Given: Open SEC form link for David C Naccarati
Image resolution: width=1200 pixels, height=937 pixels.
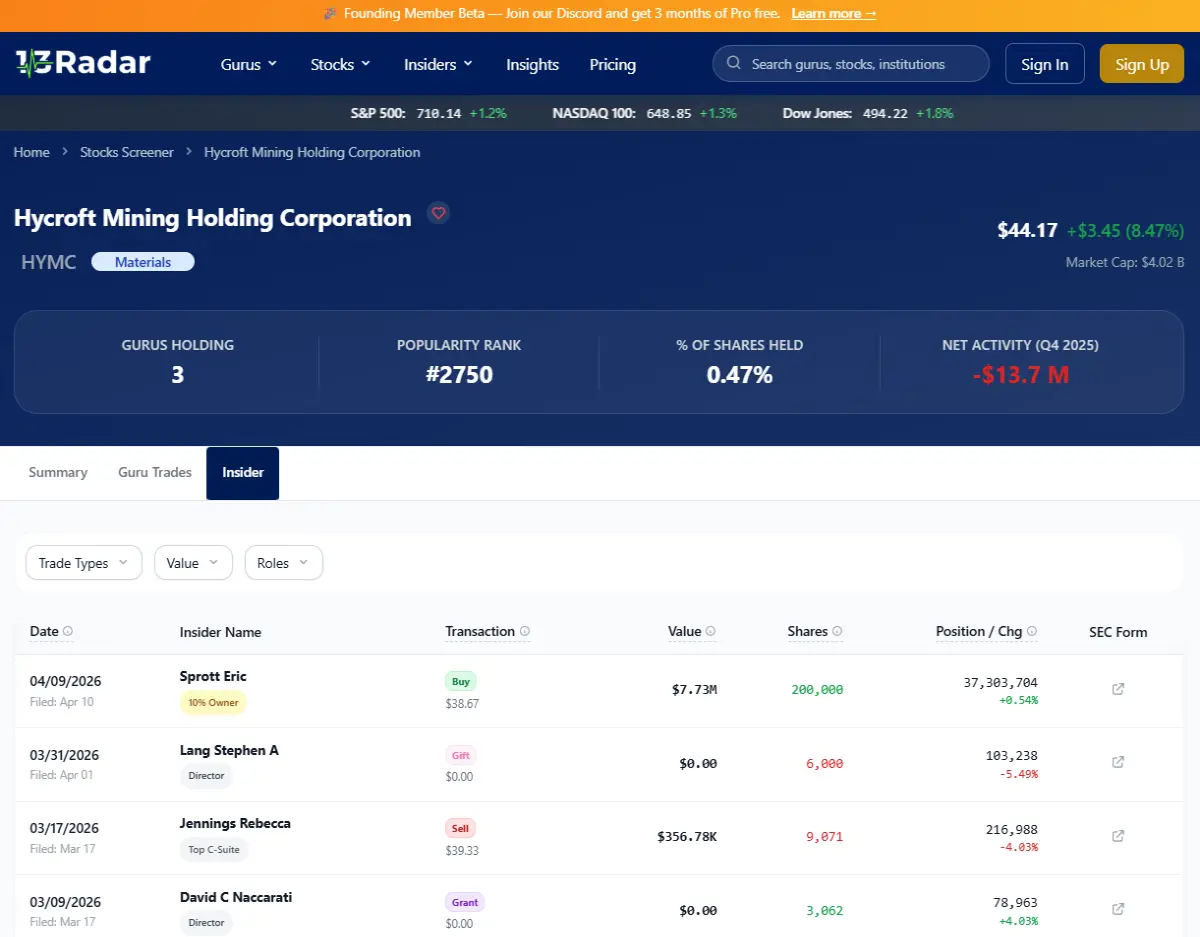Looking at the screenshot, I should pos(1118,909).
